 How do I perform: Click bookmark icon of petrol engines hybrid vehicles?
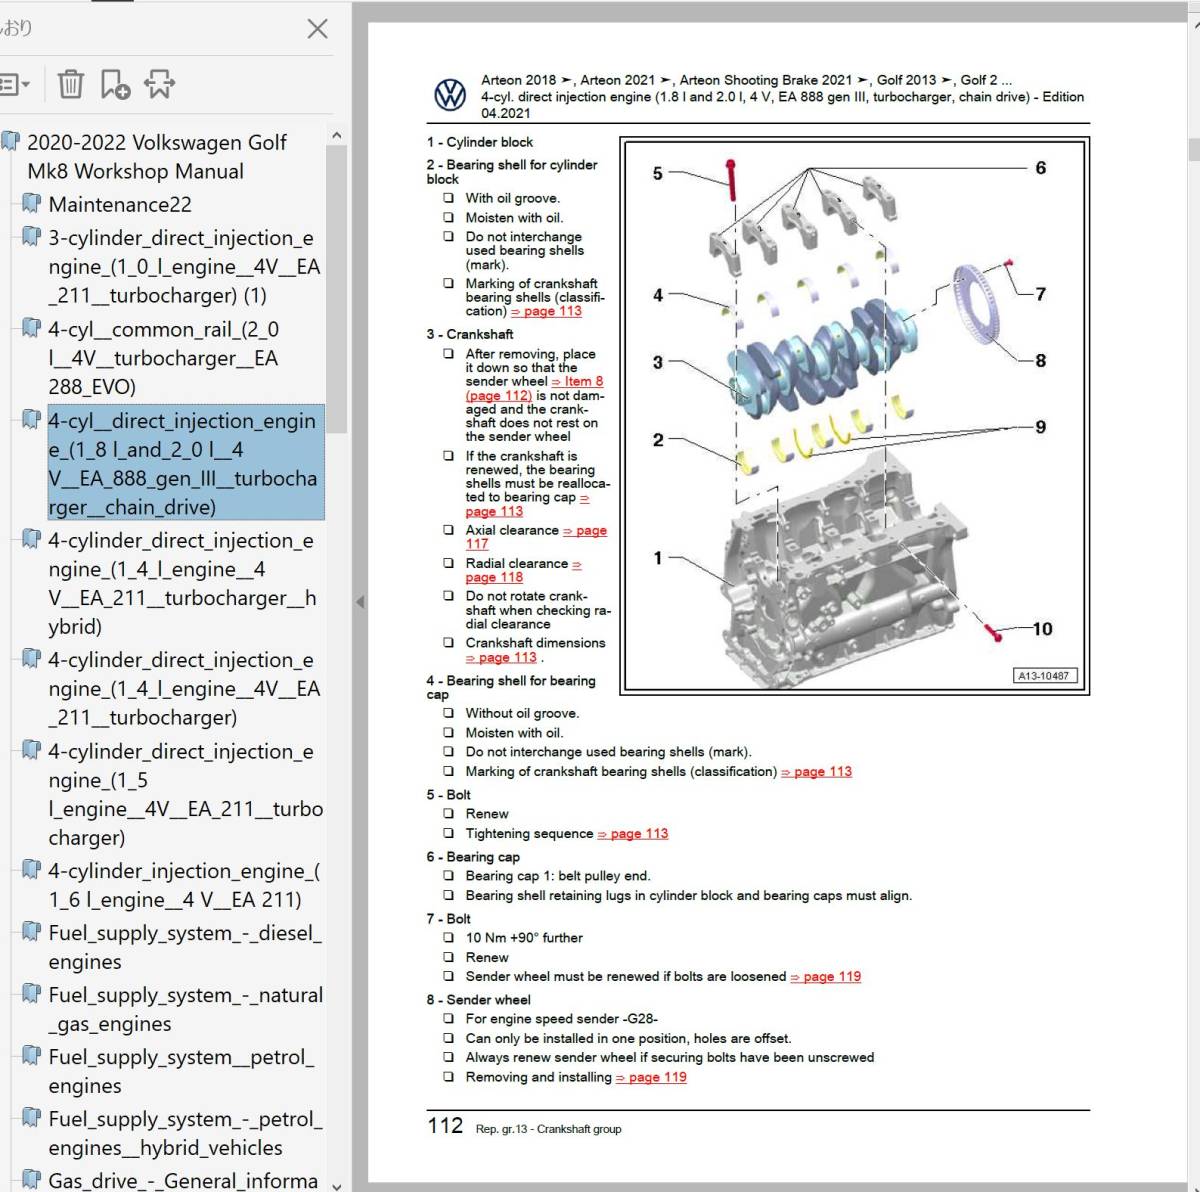(32, 1119)
